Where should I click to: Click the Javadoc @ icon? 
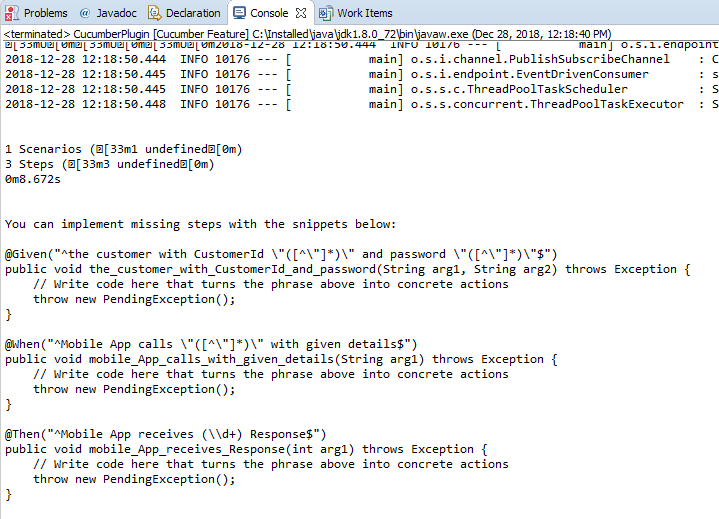pos(85,13)
